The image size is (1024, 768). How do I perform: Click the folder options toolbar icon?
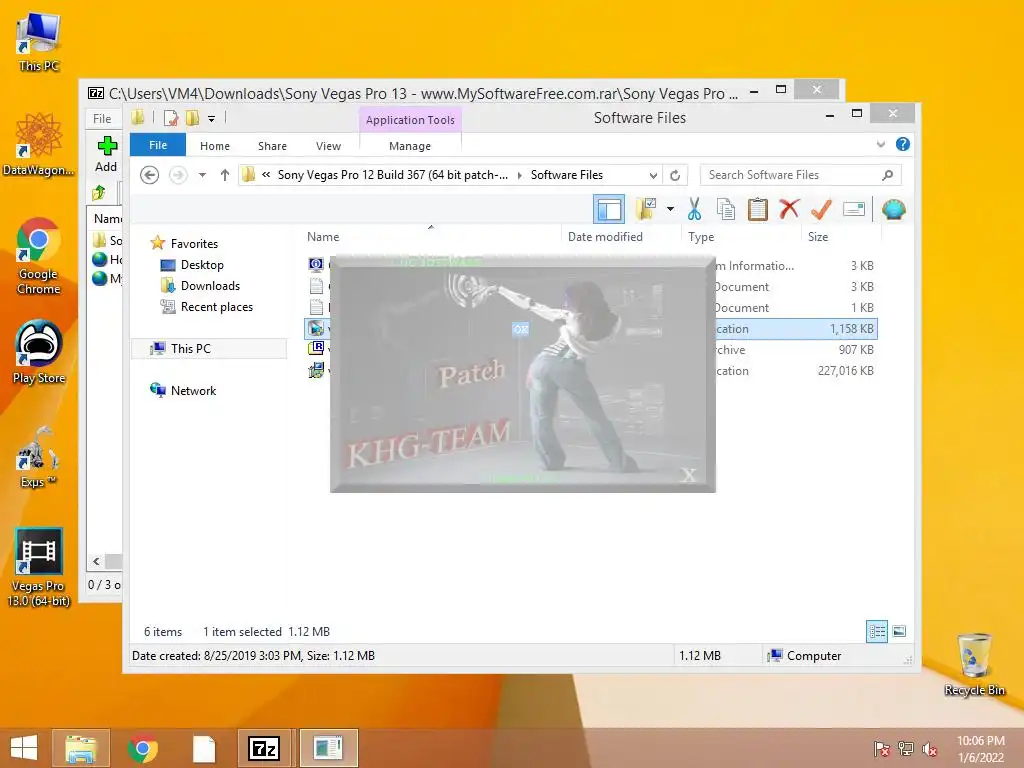pos(646,210)
